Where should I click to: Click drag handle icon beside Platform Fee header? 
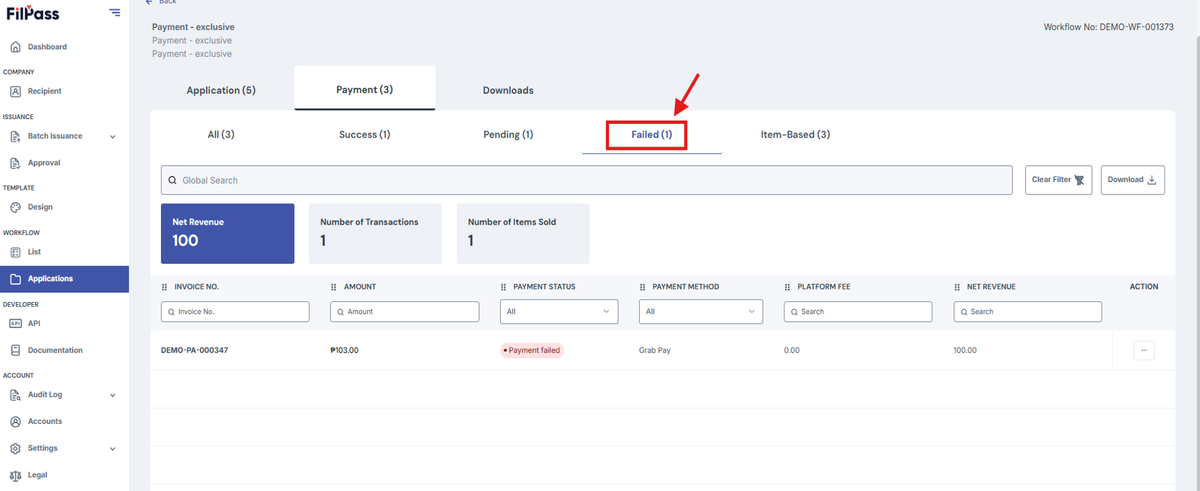[787, 287]
